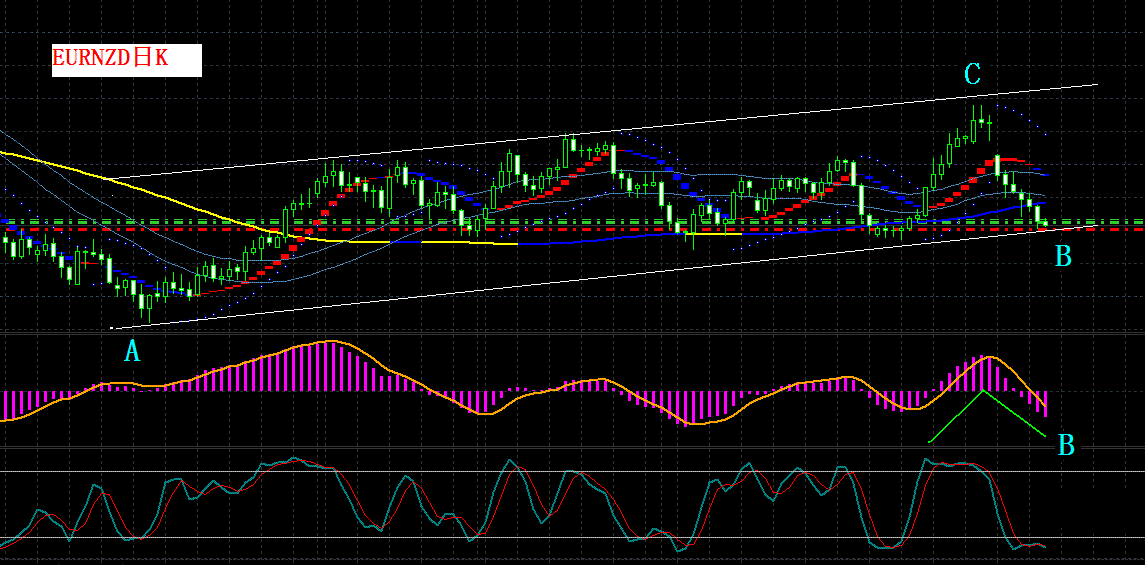Select the upper white channel trendline
This screenshot has height=565, width=1145.
(x=603, y=132)
